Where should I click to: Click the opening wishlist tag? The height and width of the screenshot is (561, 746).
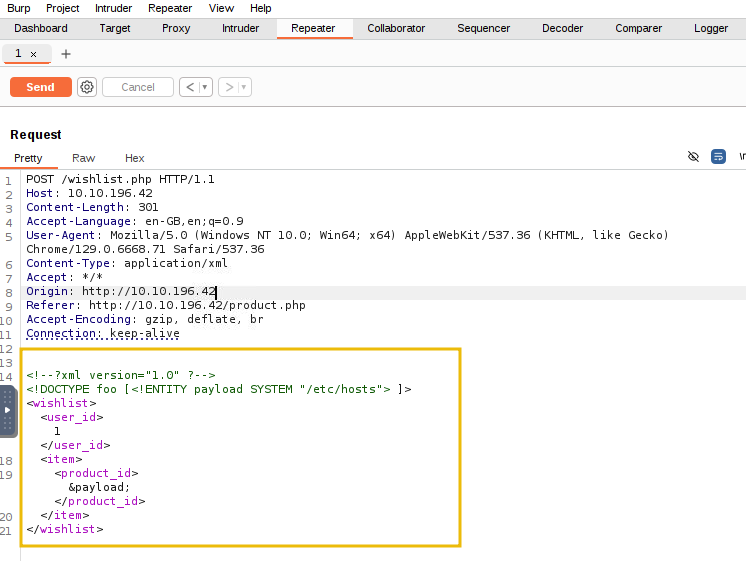pyautogui.click(x=61, y=403)
